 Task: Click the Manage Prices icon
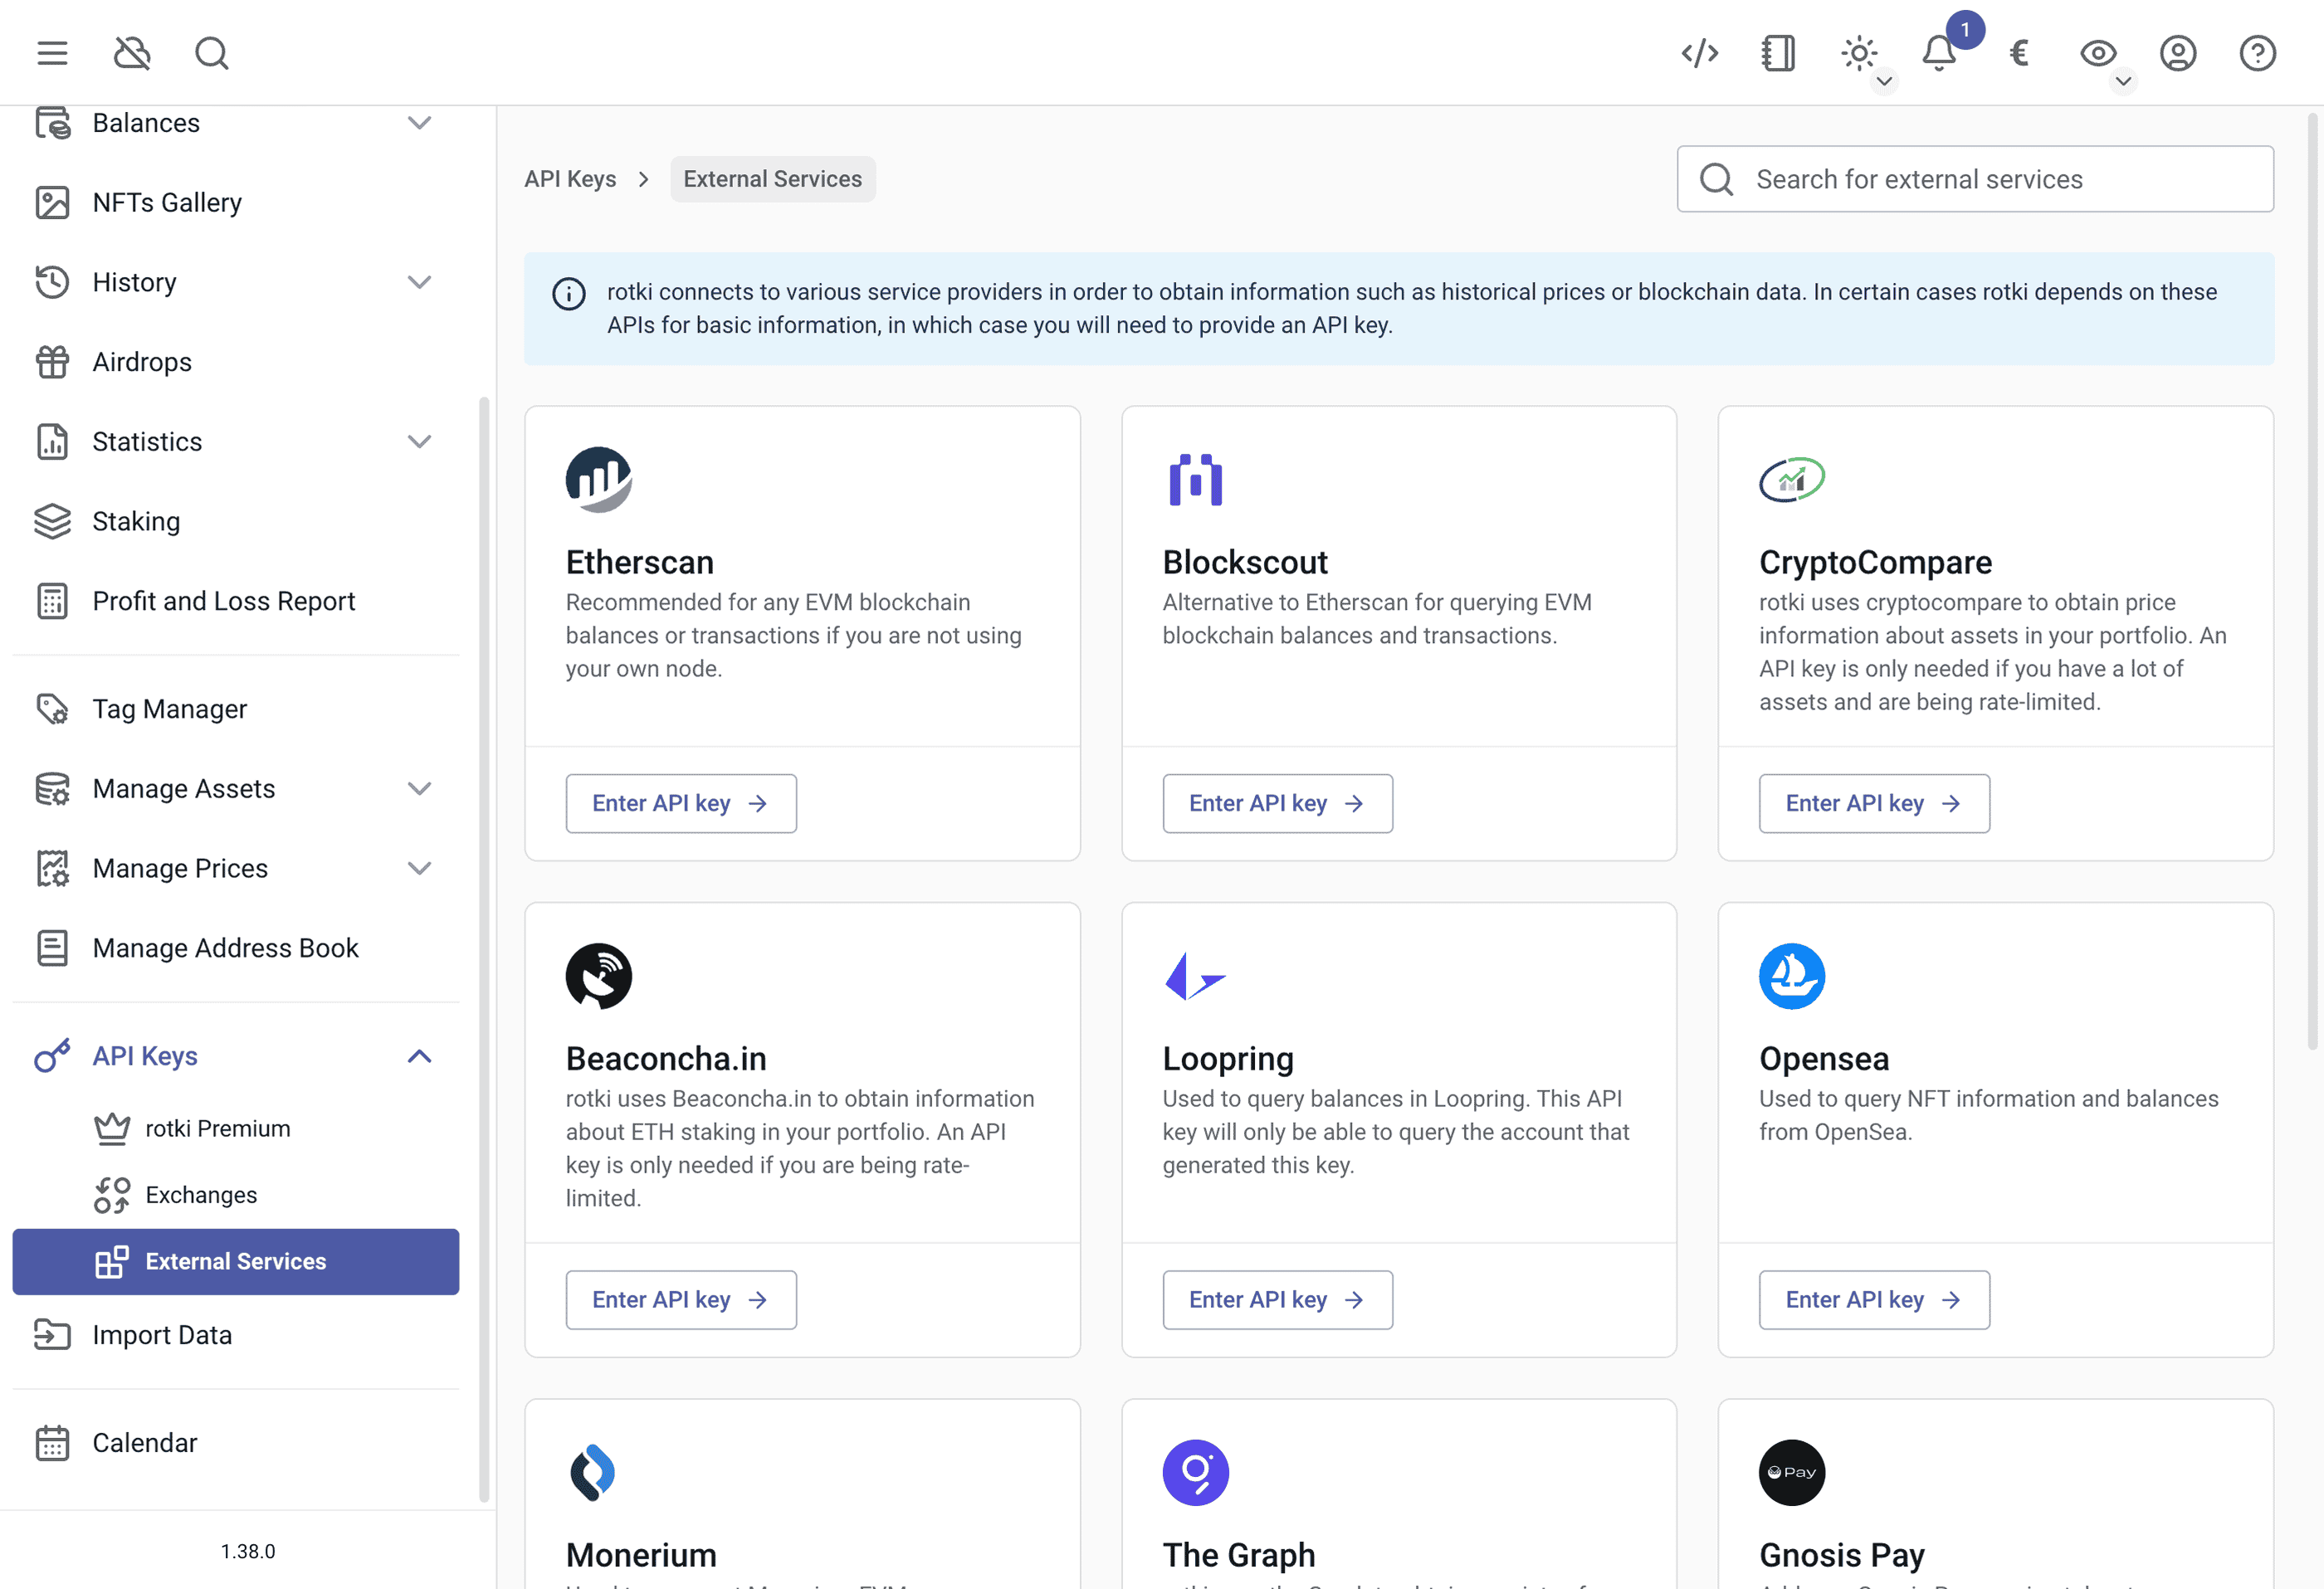(x=52, y=868)
